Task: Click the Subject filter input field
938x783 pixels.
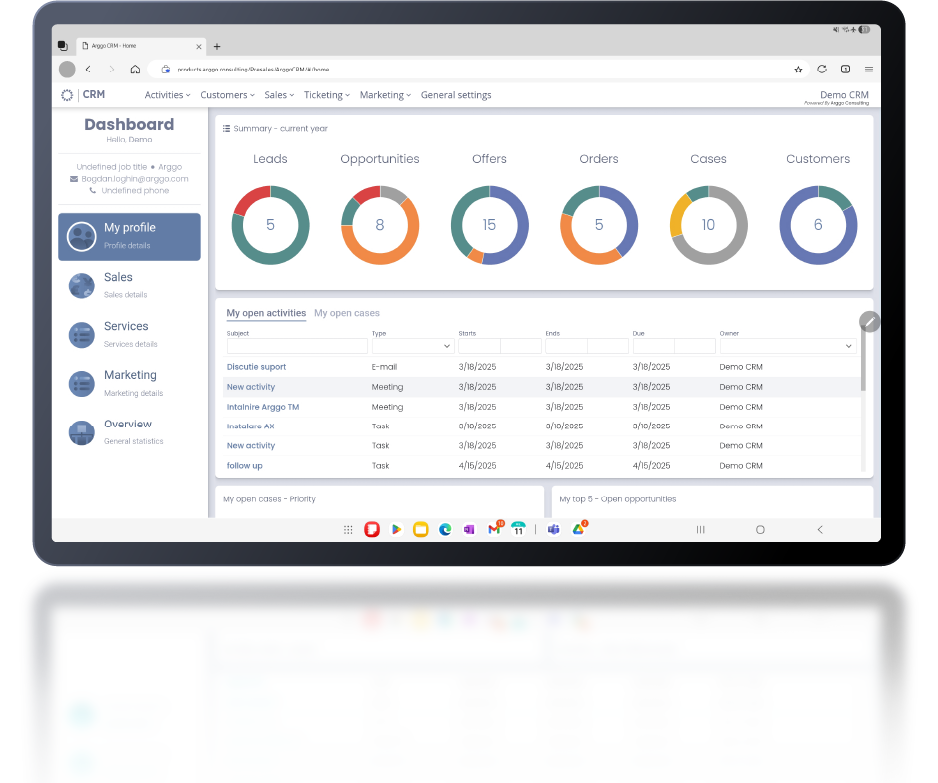Action: coord(297,346)
